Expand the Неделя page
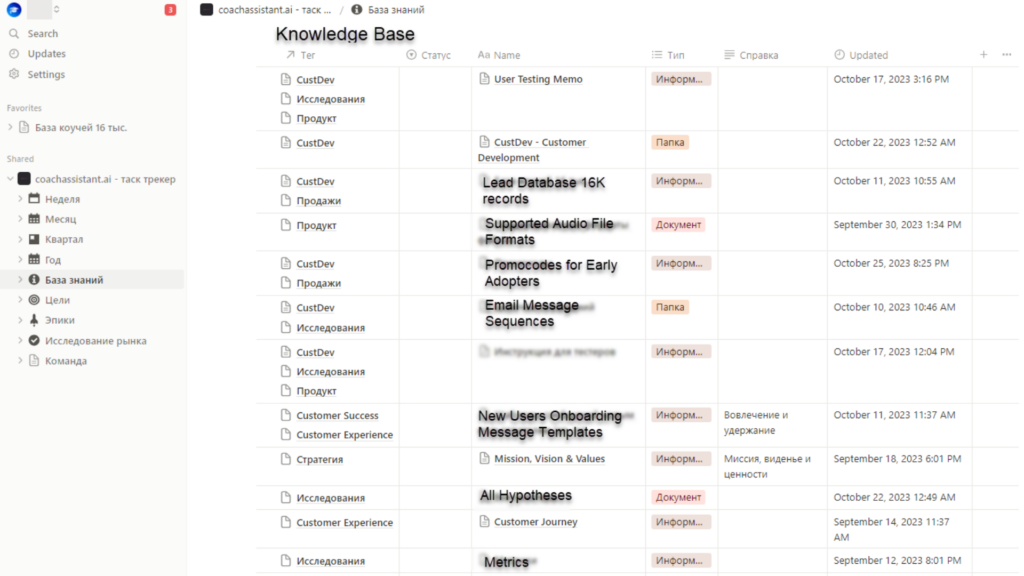Viewport: 1024px width, 576px height. coord(20,199)
